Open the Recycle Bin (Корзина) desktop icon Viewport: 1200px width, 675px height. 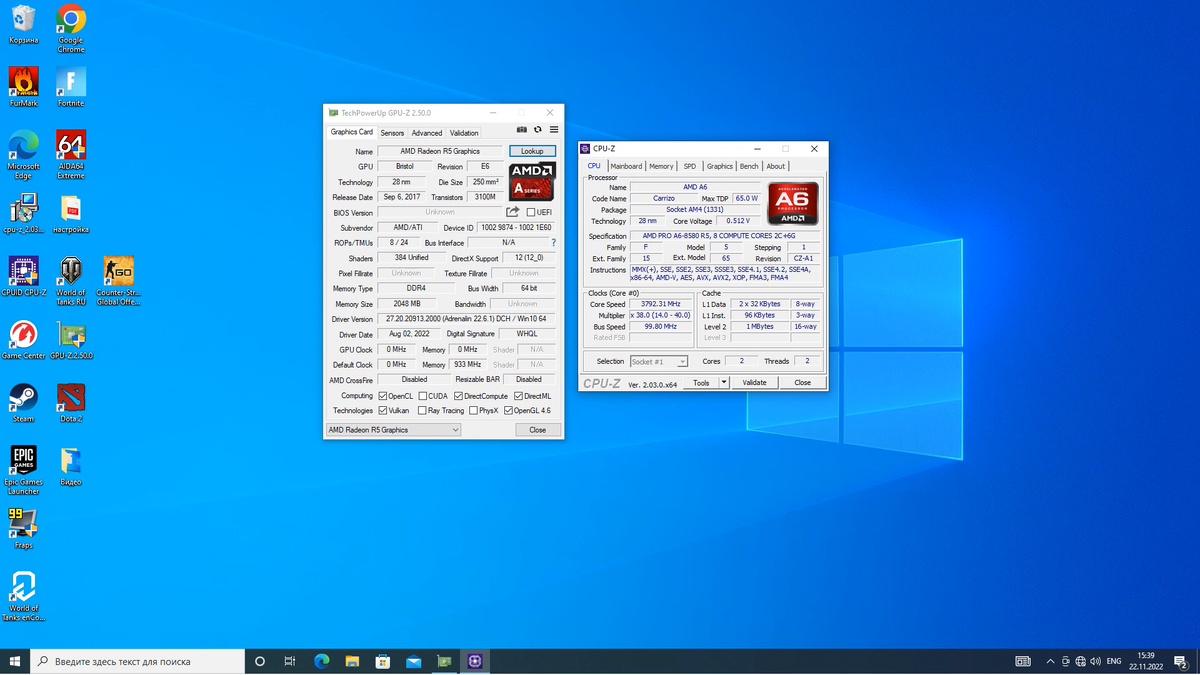[23, 25]
